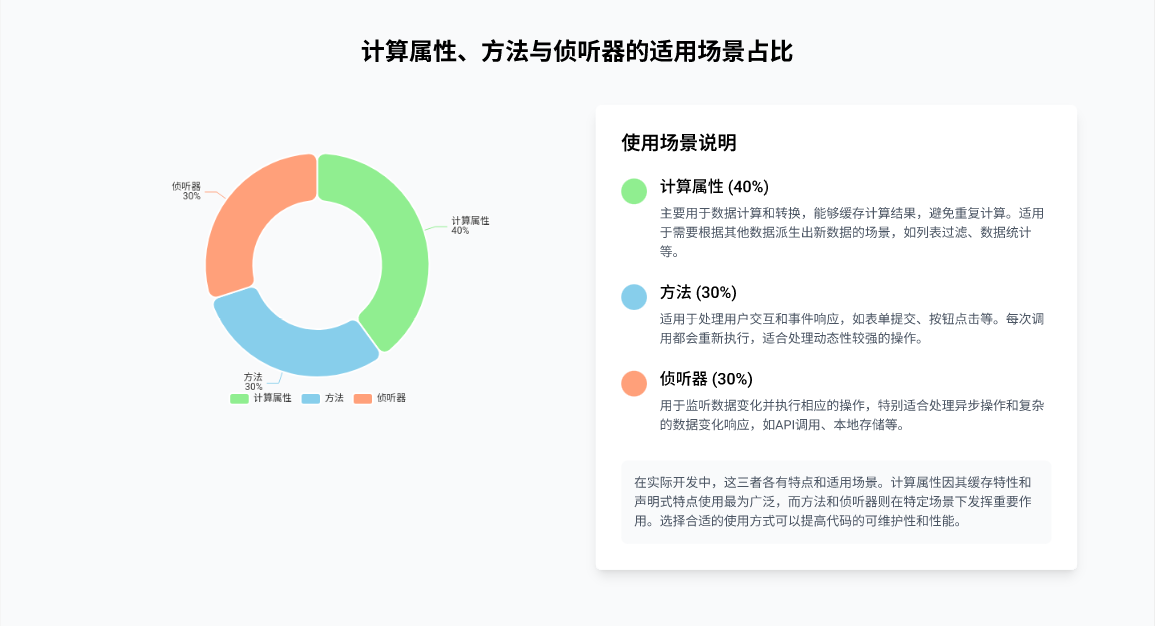The width and height of the screenshot is (1155, 626).
Task: Select the 计算属性 (40%) heading in the panel
Action: [714, 187]
